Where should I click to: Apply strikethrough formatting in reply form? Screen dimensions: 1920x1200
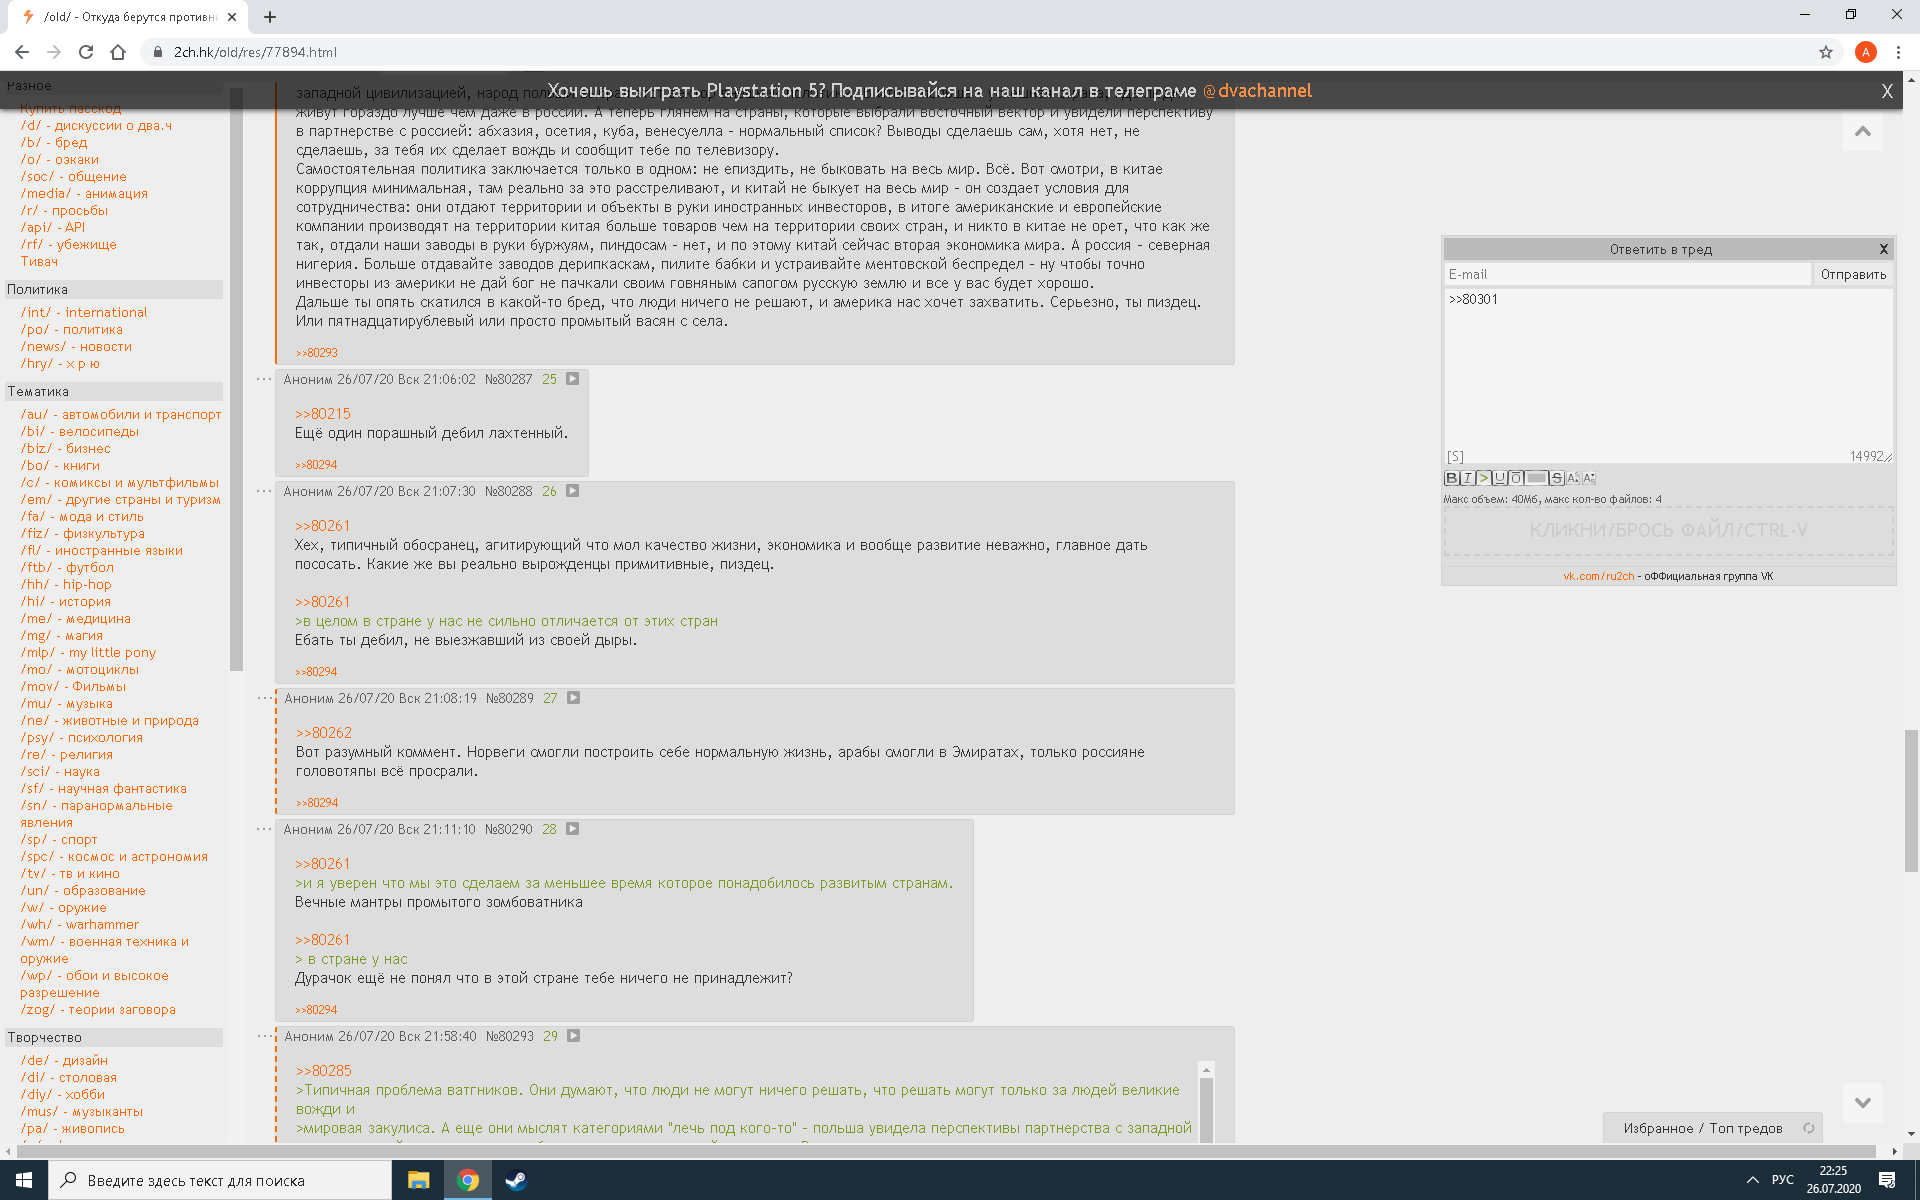click(1557, 478)
